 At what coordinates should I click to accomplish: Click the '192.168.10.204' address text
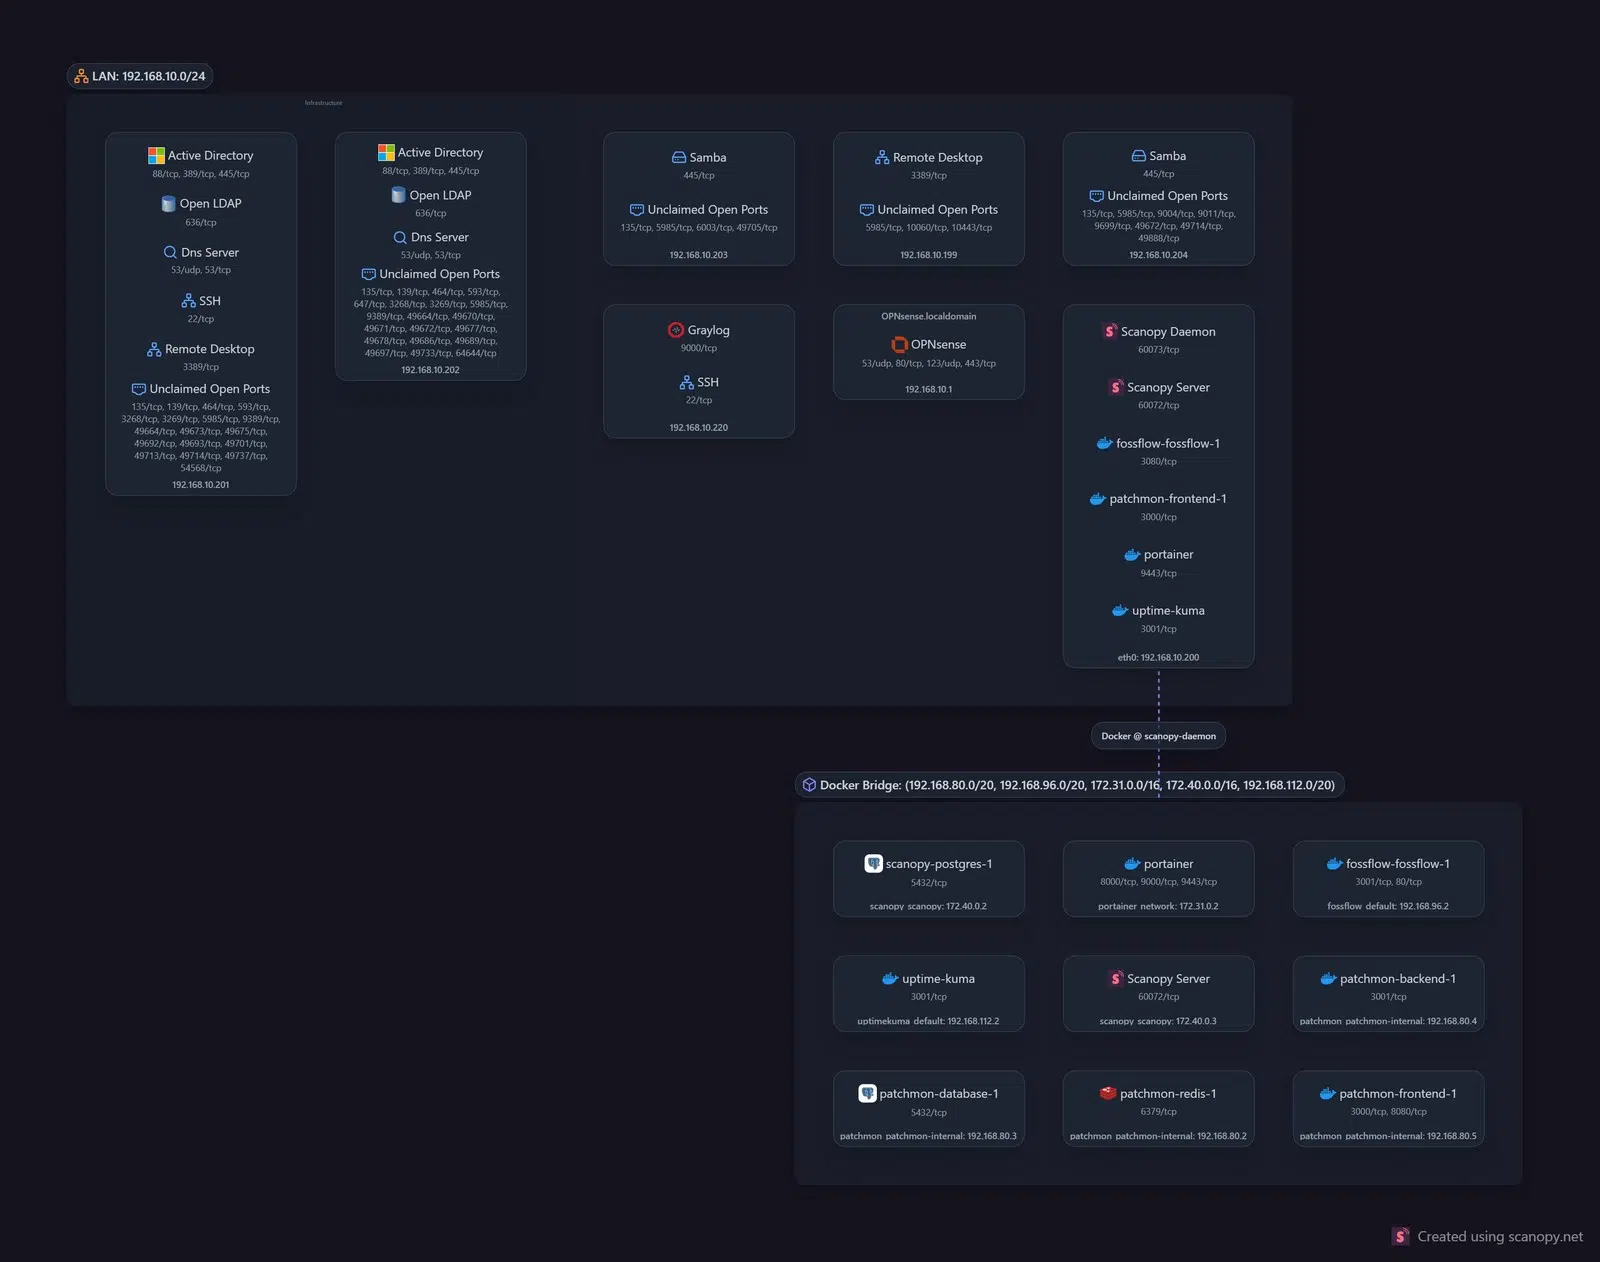[x=1159, y=255]
